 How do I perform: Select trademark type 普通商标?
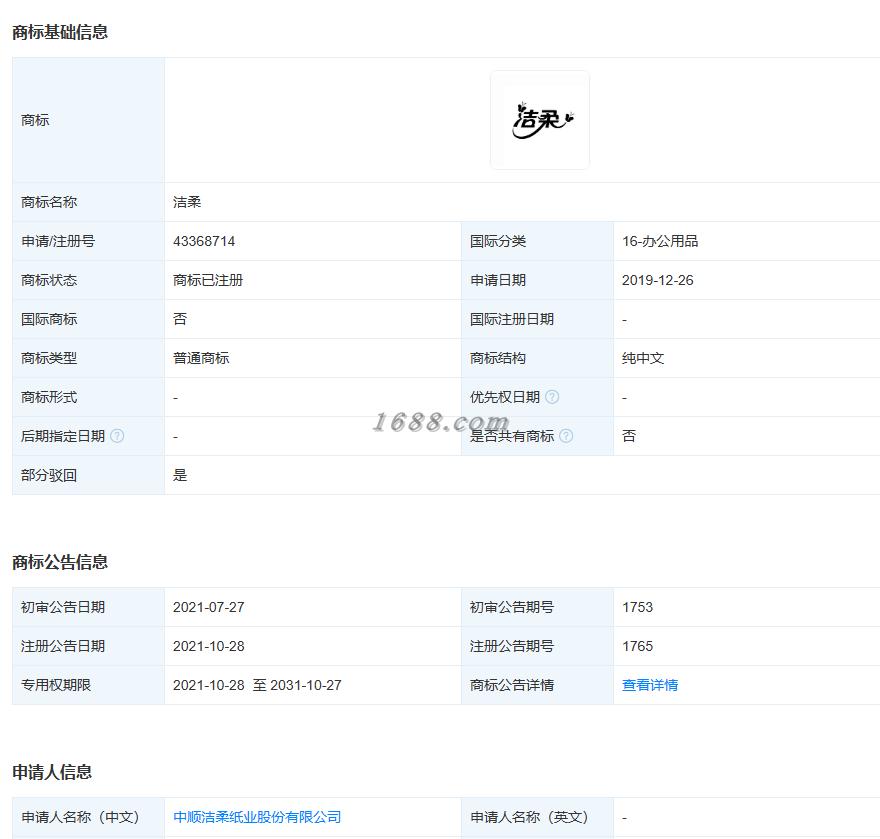[201, 358]
